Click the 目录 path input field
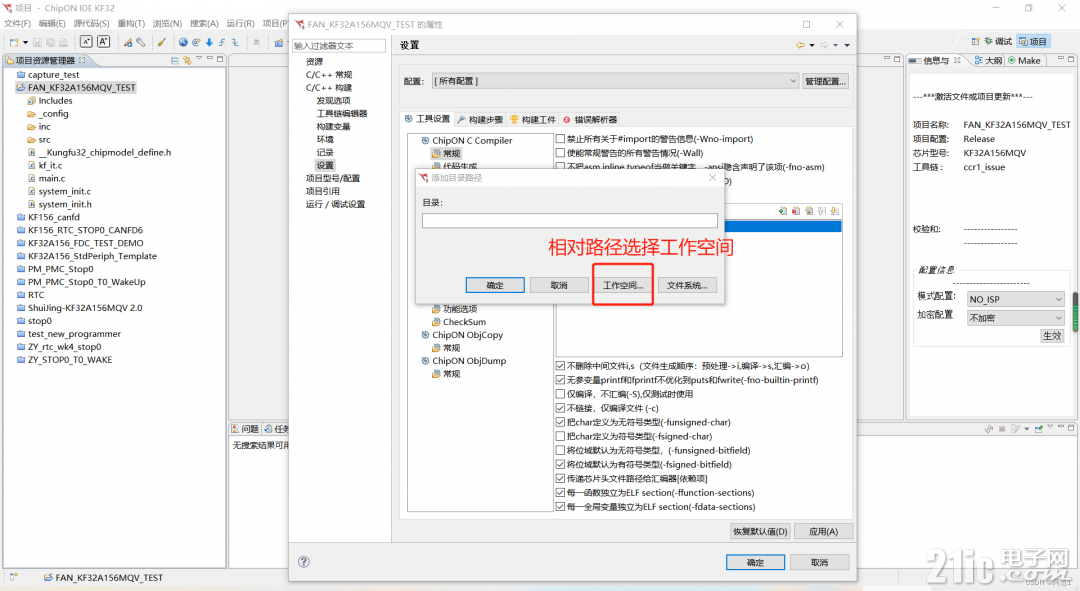1080x591 pixels. (570, 220)
